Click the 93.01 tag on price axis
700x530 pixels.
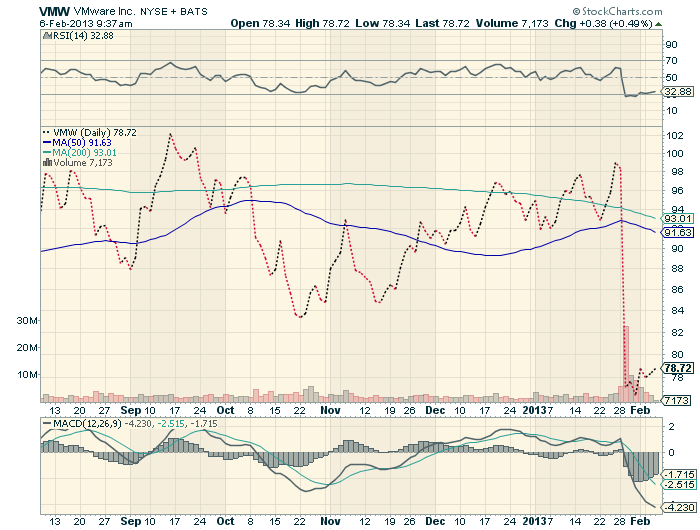[x=678, y=219]
